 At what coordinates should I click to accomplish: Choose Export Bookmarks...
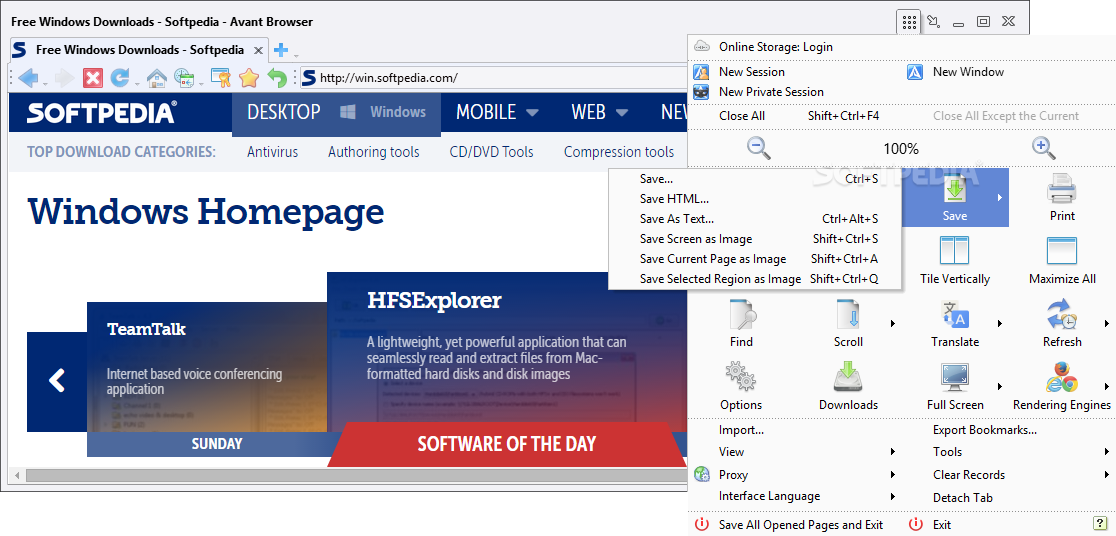click(x=985, y=430)
